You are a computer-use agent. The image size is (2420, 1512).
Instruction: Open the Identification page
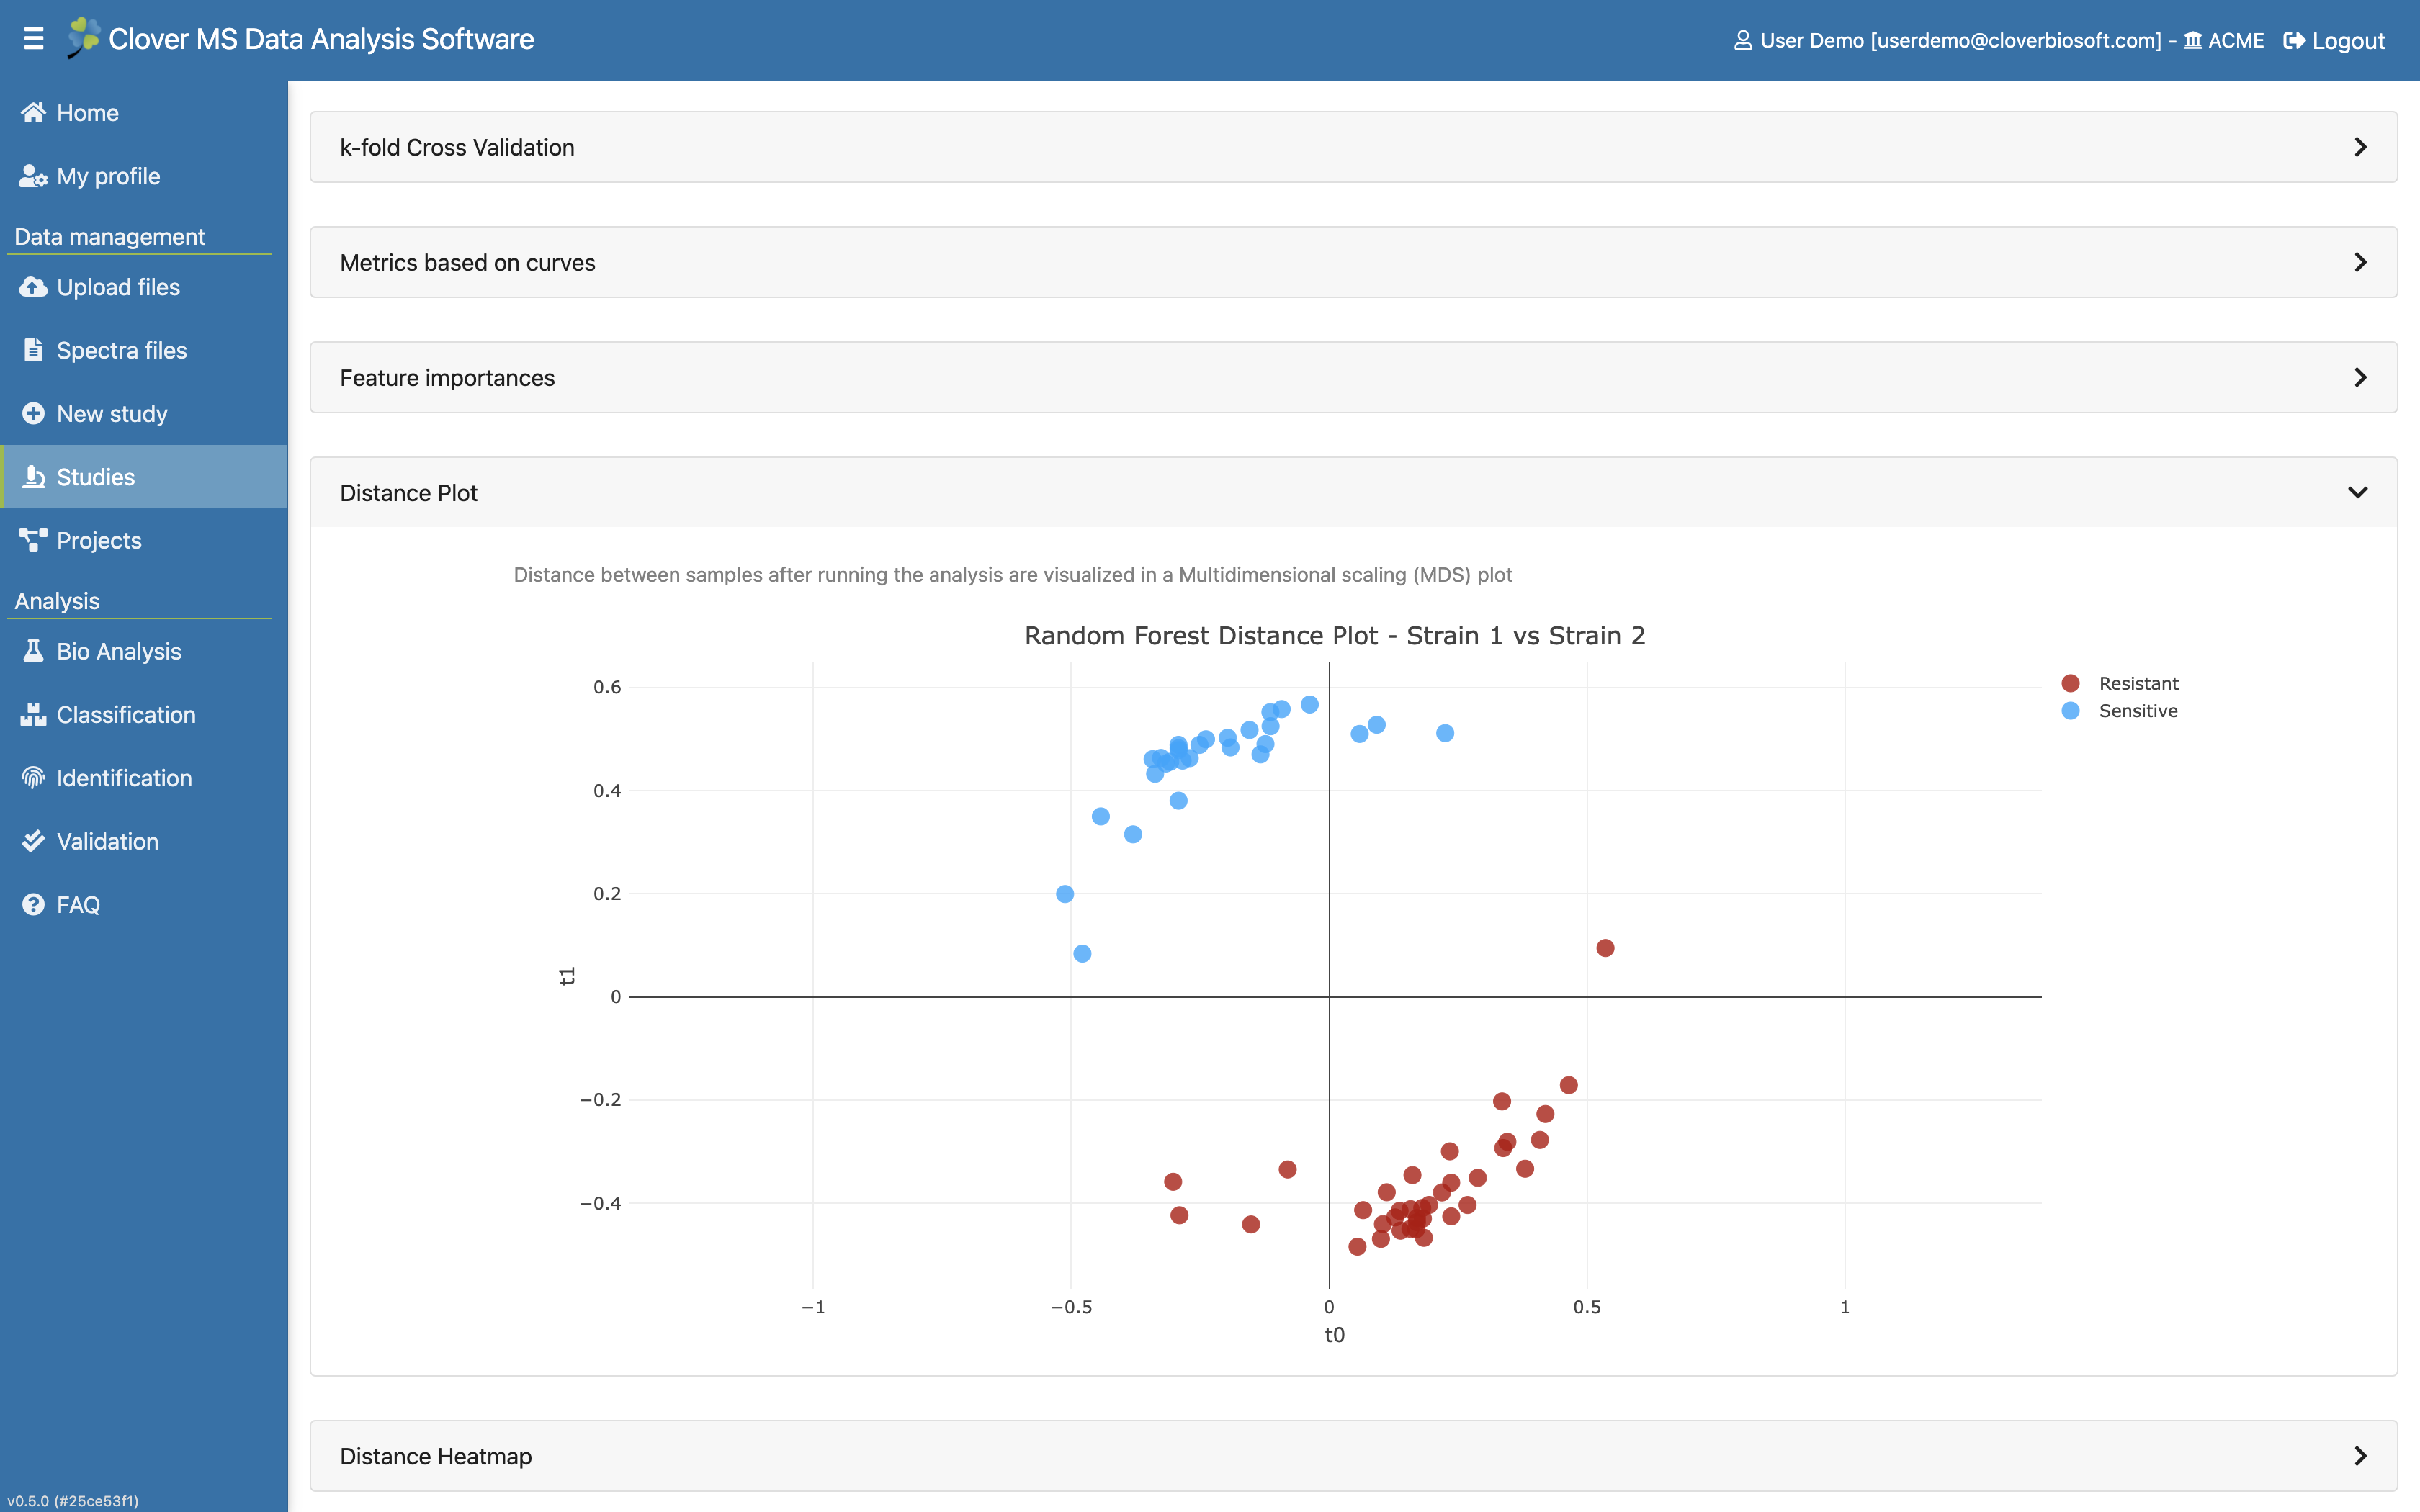[x=144, y=777]
